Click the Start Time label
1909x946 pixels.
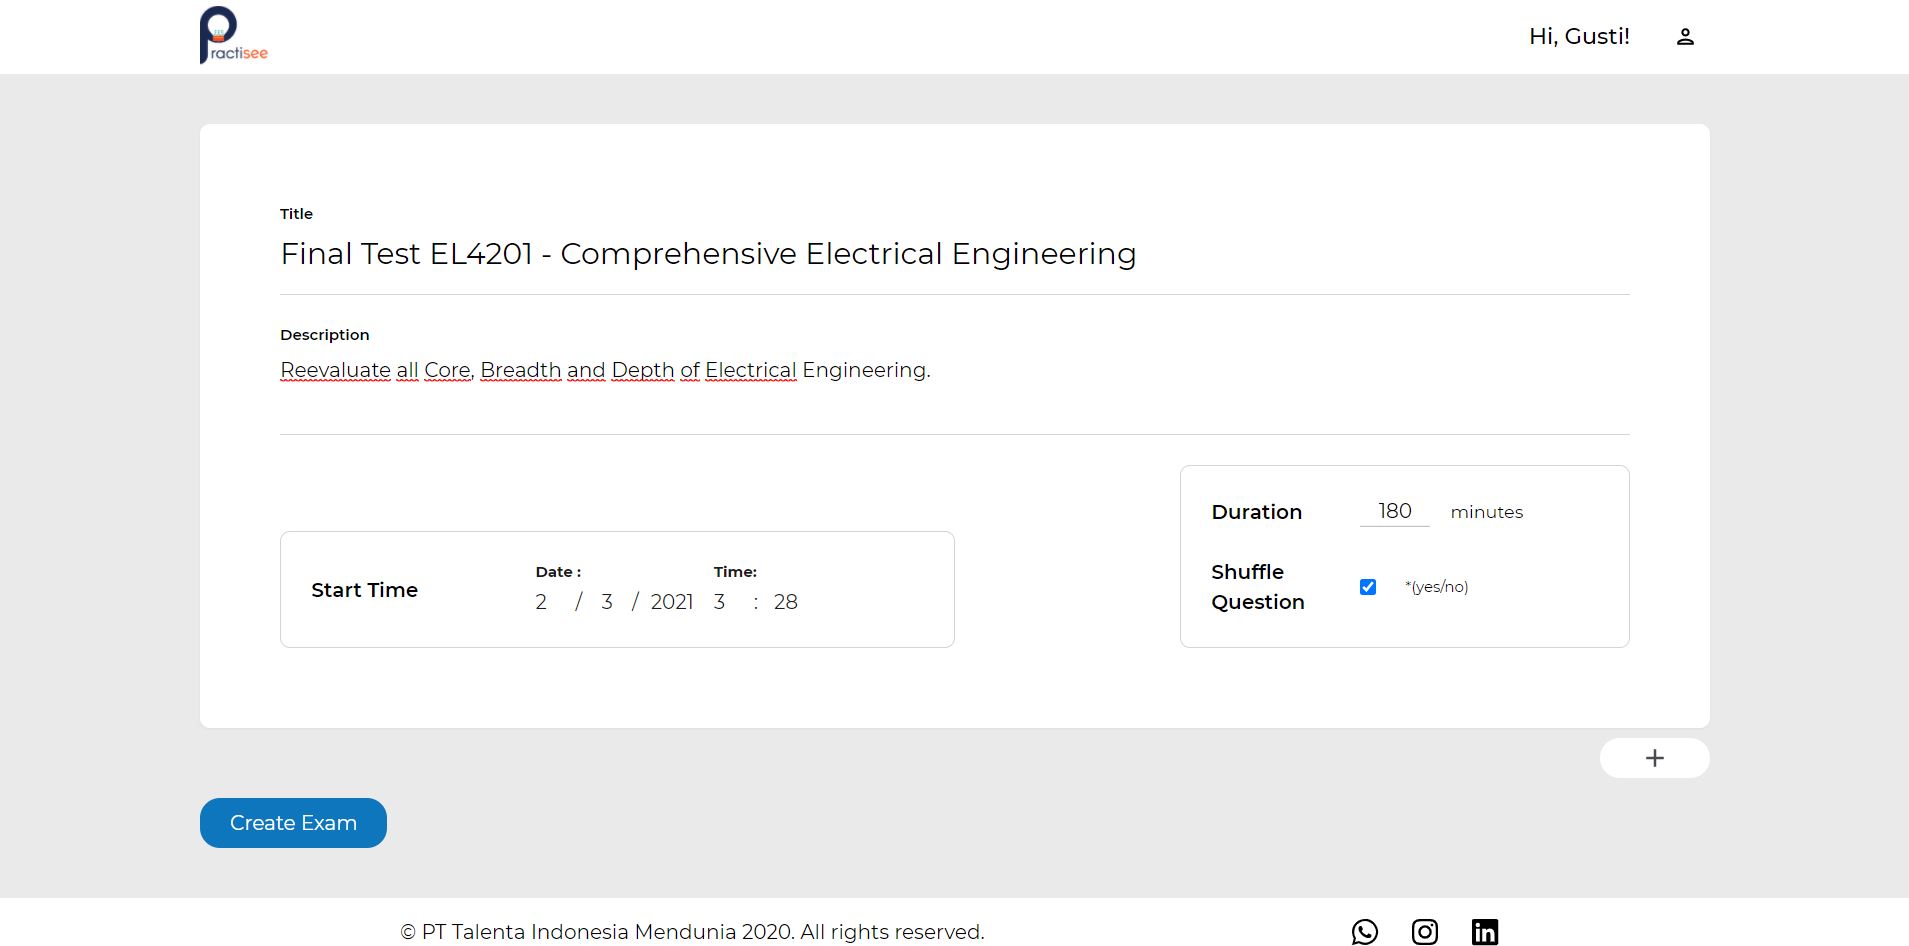pyautogui.click(x=364, y=590)
